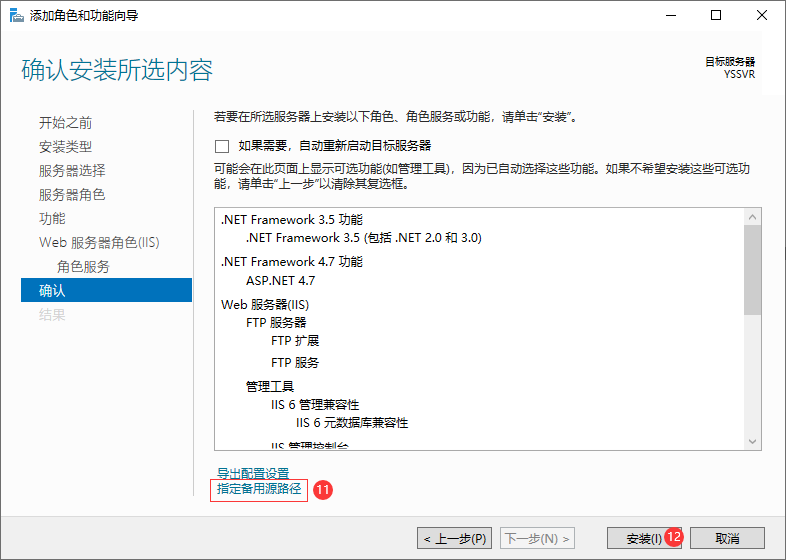Enable automatic restart of the destination server checkbox
786x560 pixels.
pyautogui.click(x=222, y=146)
